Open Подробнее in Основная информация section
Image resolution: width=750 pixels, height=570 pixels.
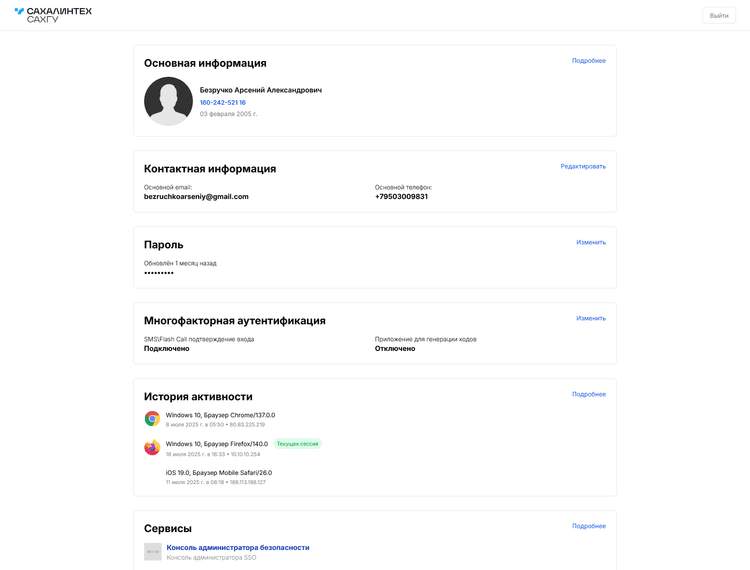coord(589,61)
